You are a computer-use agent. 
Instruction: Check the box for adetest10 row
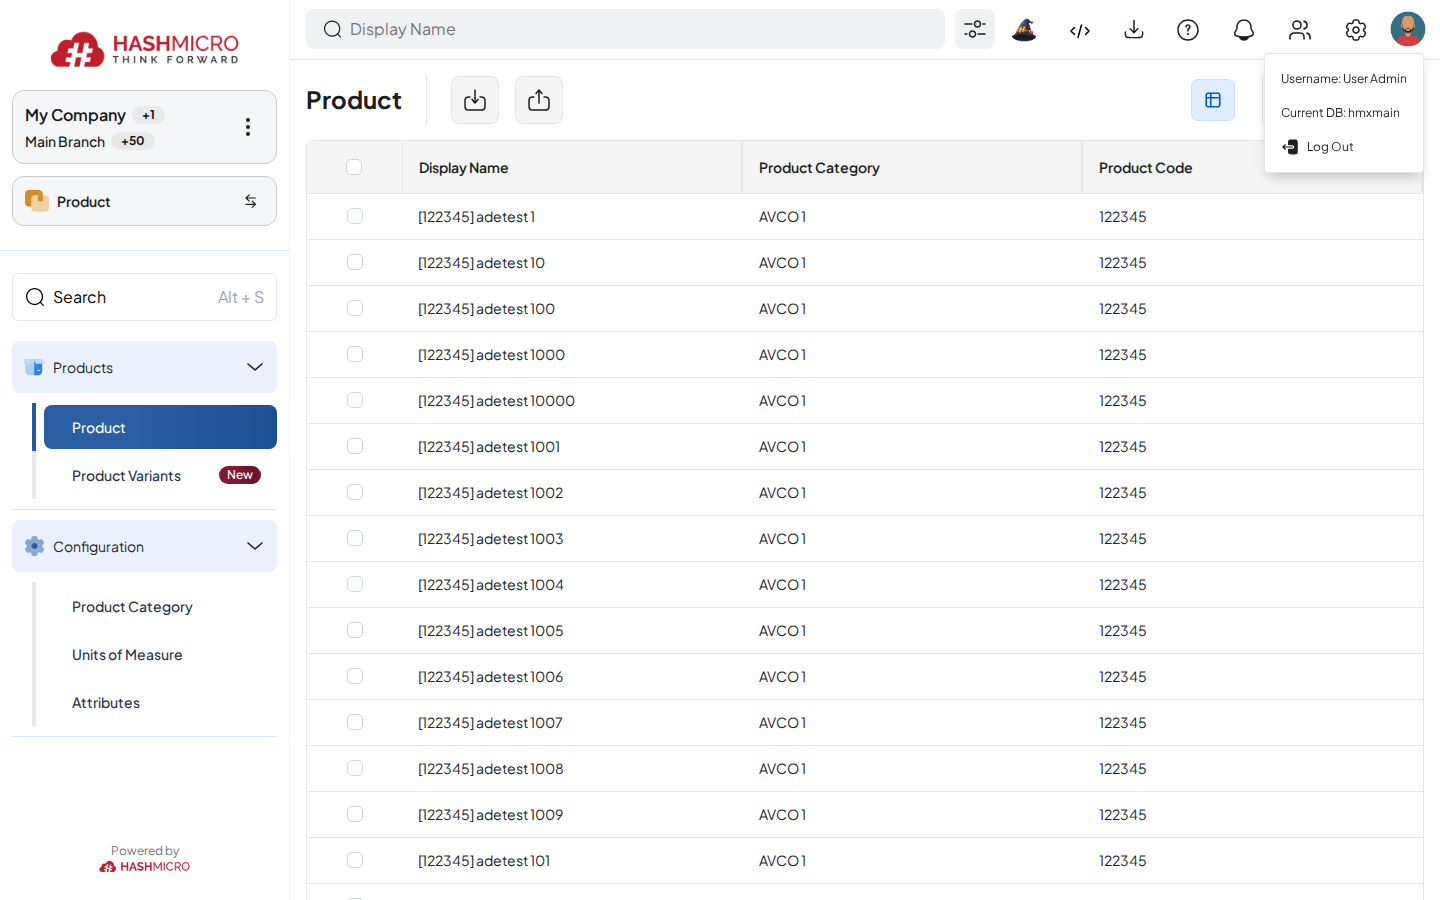pos(355,262)
